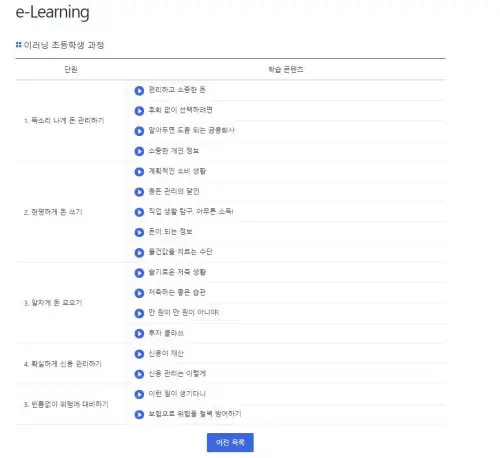Click the e-Learning page title
Viewport: 500px width, 458px height.
click(52, 12)
